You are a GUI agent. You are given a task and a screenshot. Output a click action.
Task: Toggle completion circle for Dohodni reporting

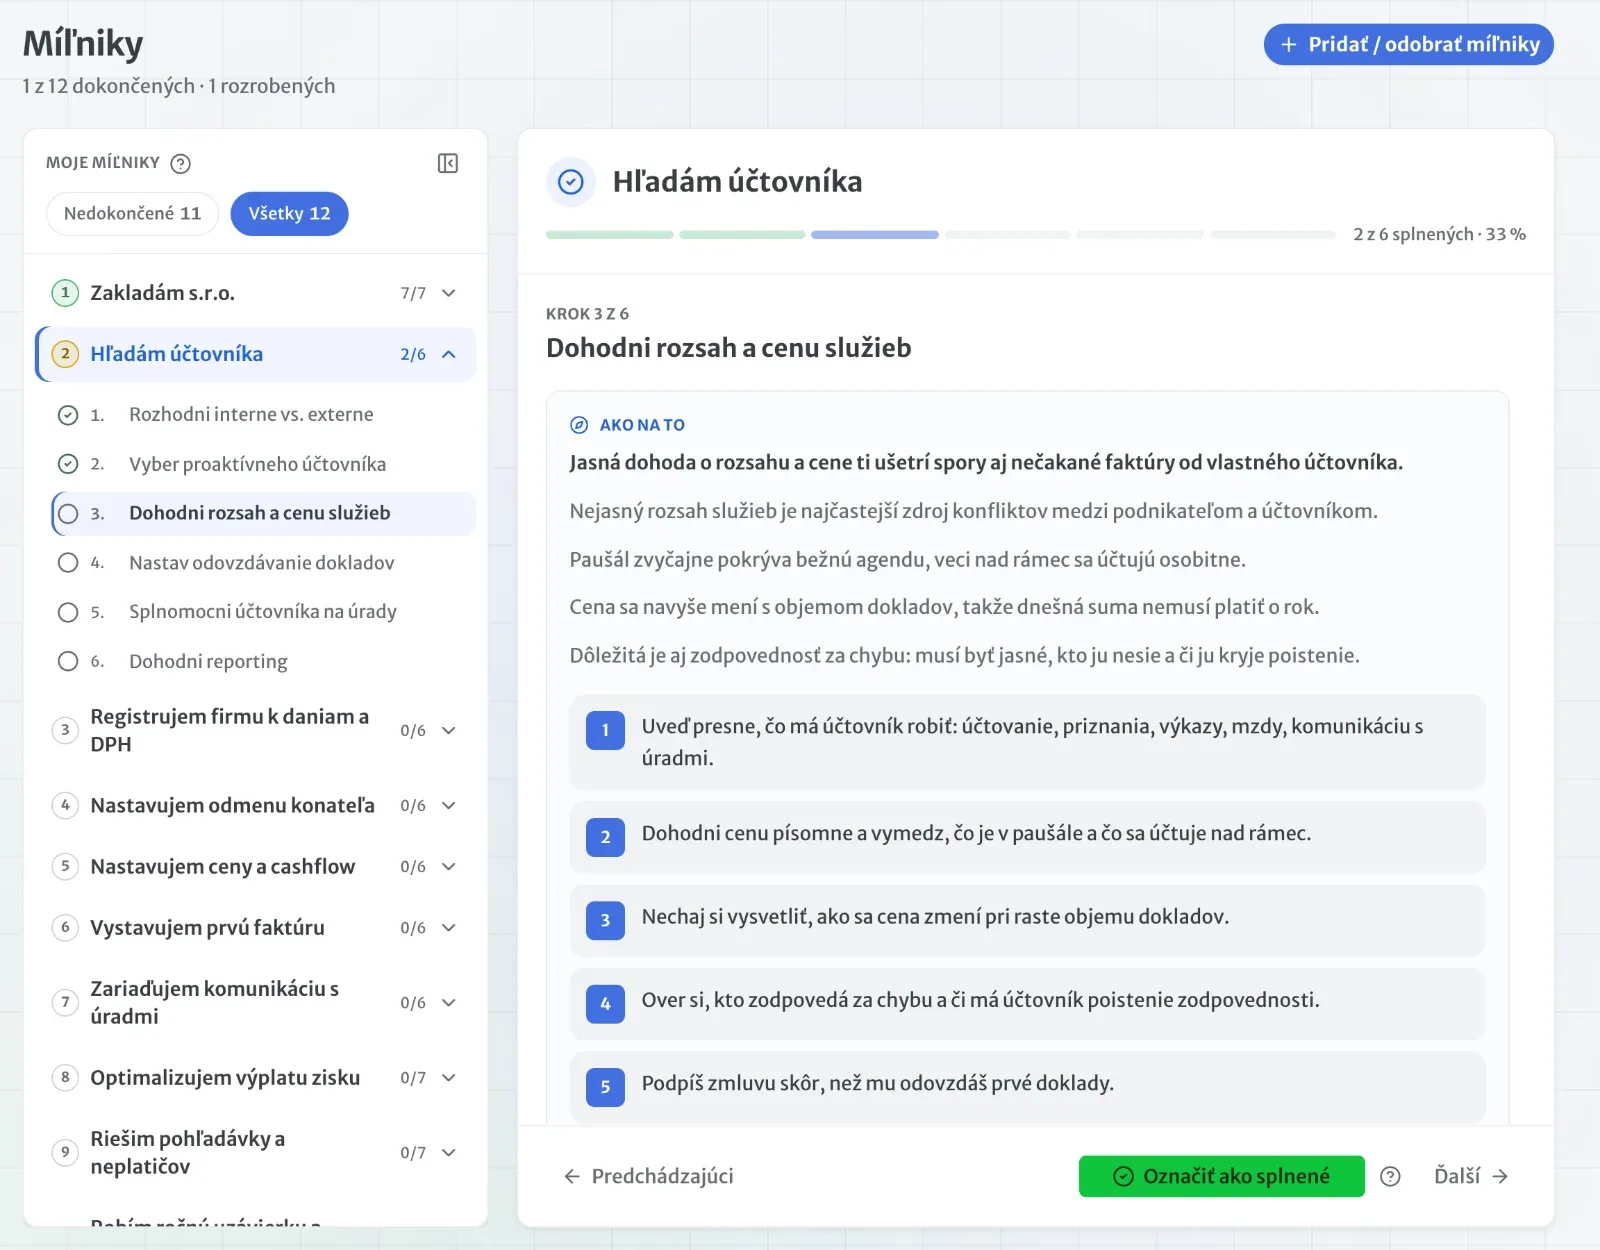point(68,661)
